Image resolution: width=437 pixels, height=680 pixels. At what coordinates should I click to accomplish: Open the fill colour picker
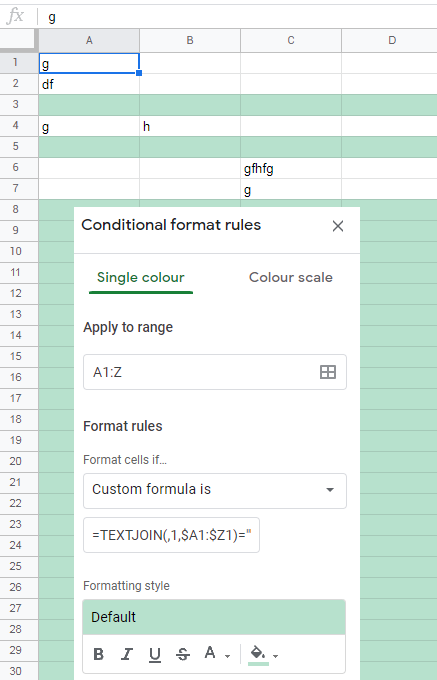[x=258, y=653]
